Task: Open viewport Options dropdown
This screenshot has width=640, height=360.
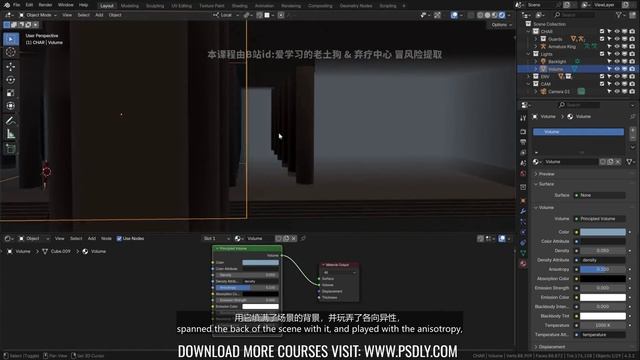Action: pyautogui.click(x=501, y=25)
